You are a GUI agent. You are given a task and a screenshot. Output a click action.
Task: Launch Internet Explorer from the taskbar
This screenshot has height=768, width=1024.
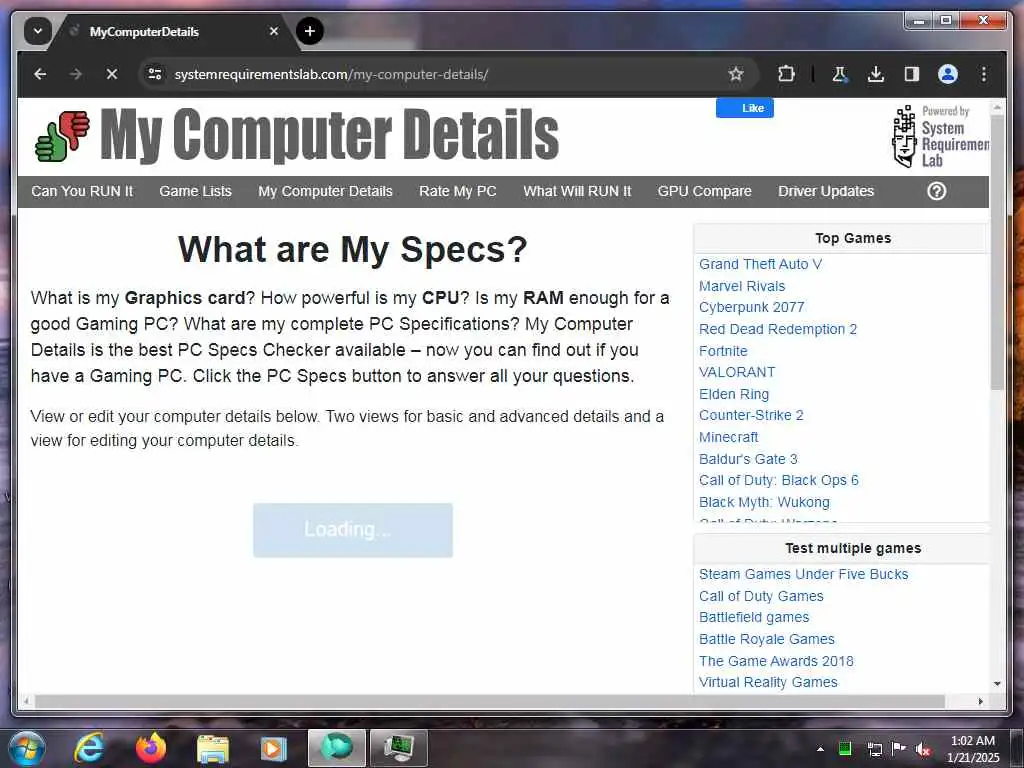point(89,748)
